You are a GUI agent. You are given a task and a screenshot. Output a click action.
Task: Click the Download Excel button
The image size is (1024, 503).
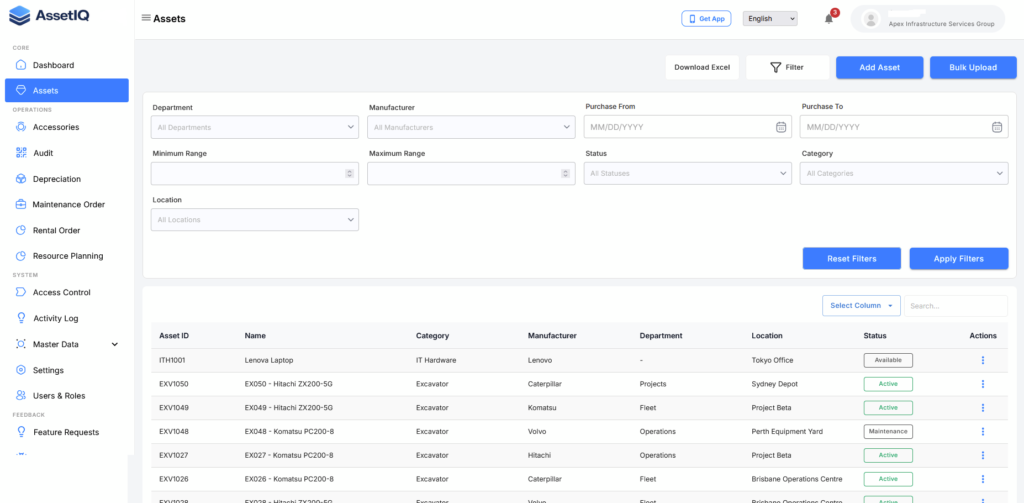(x=702, y=67)
